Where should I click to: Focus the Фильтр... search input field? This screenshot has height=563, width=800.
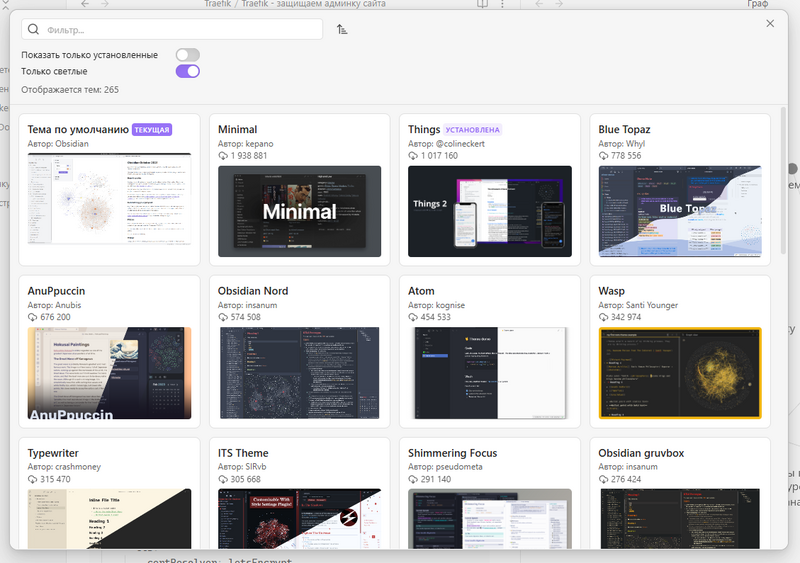[x=172, y=29]
